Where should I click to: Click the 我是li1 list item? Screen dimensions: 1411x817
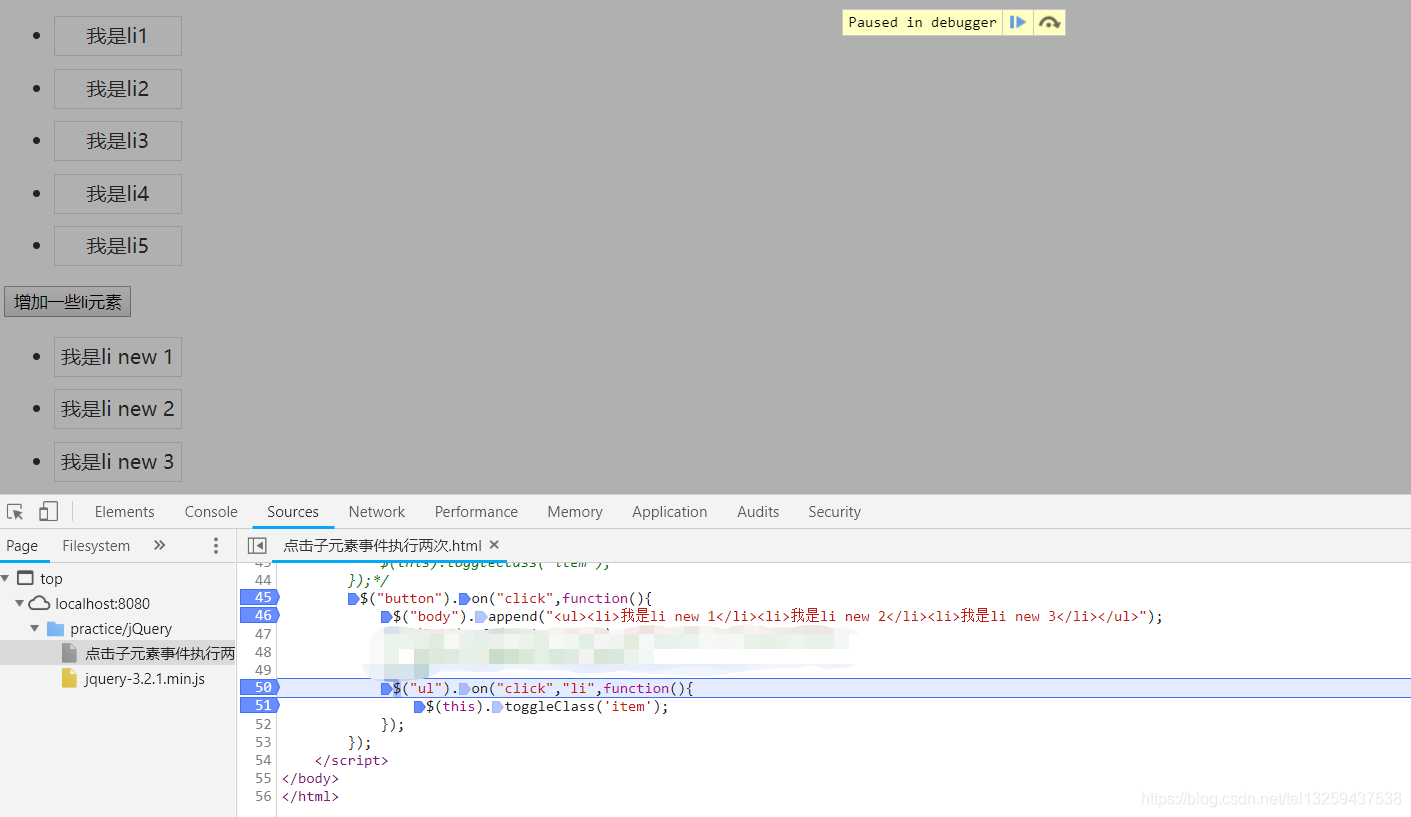118,36
